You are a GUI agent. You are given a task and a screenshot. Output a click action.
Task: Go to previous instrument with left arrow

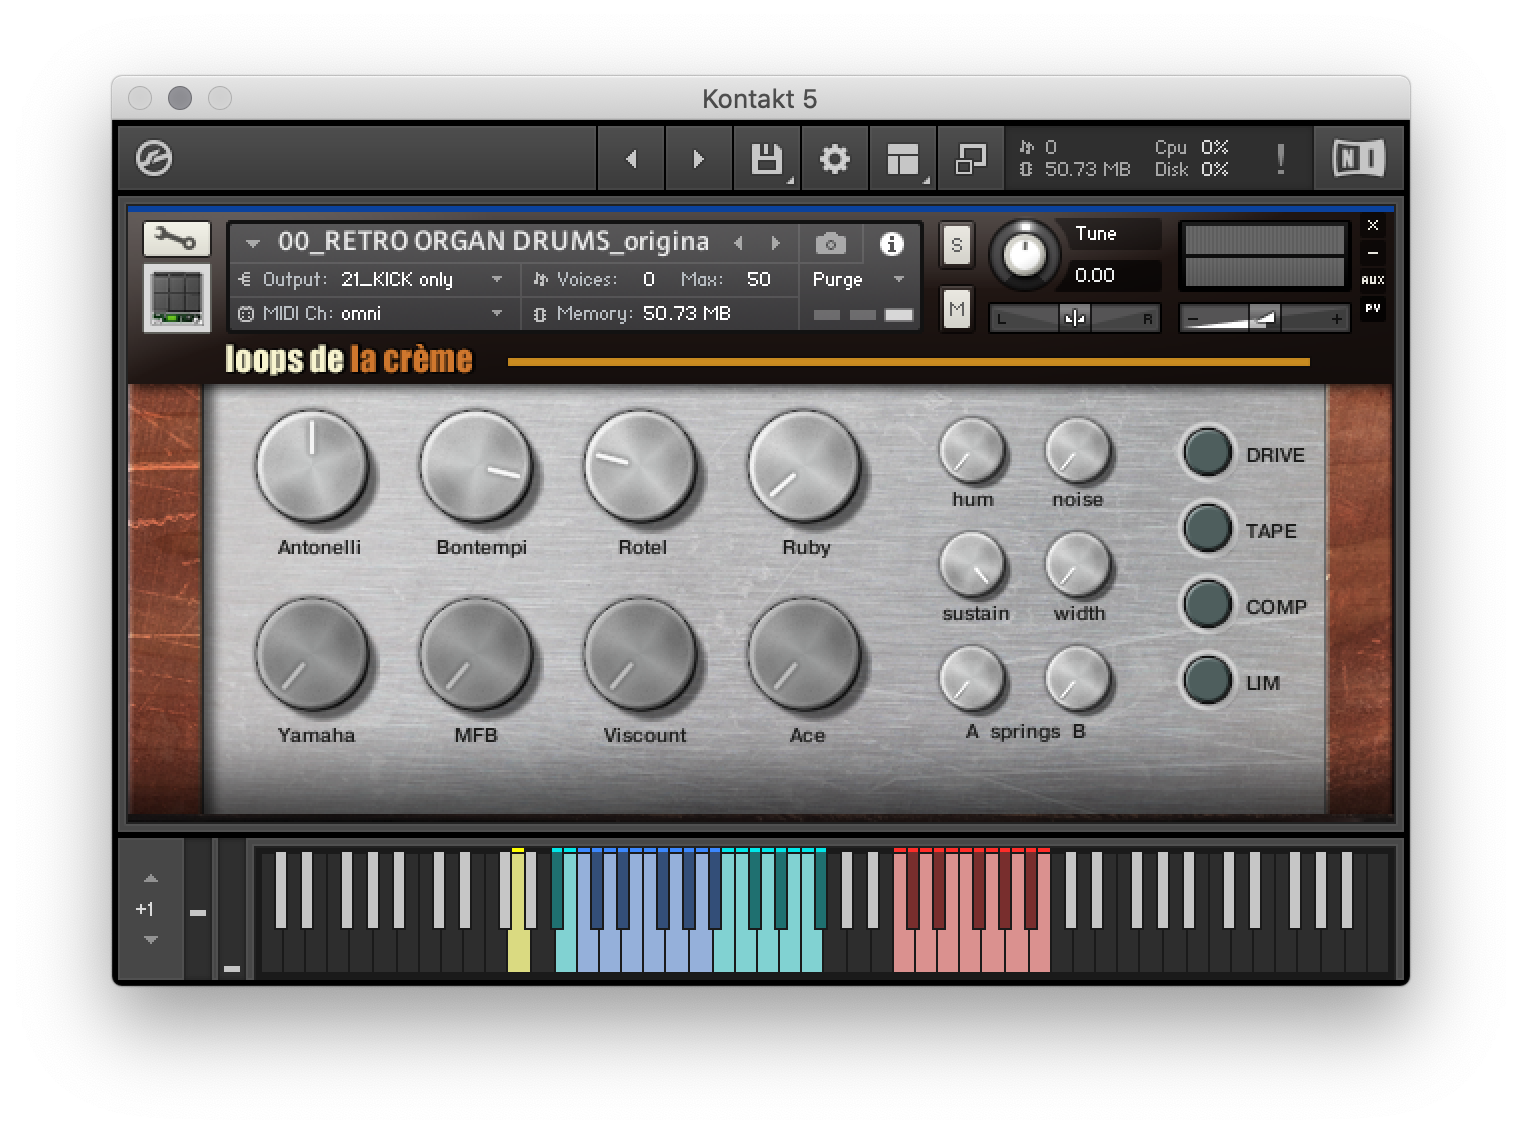click(x=631, y=158)
